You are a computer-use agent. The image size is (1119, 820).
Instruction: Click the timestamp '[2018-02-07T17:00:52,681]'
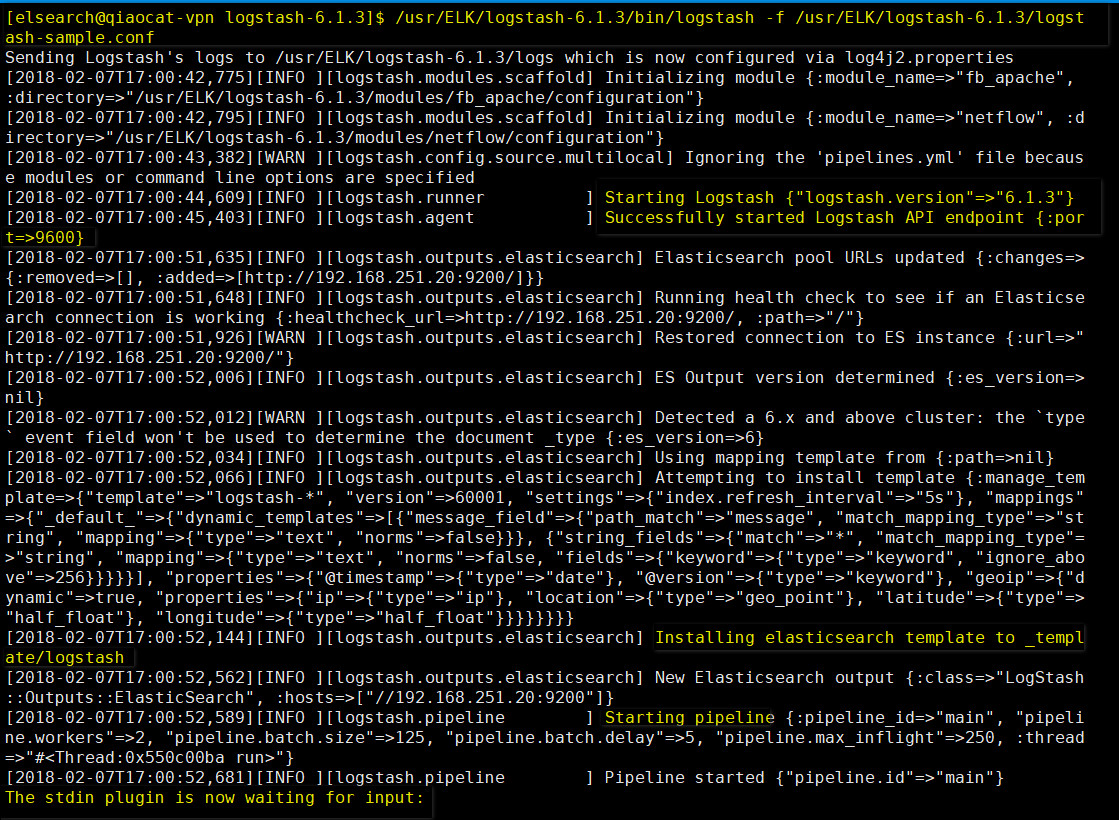point(130,776)
